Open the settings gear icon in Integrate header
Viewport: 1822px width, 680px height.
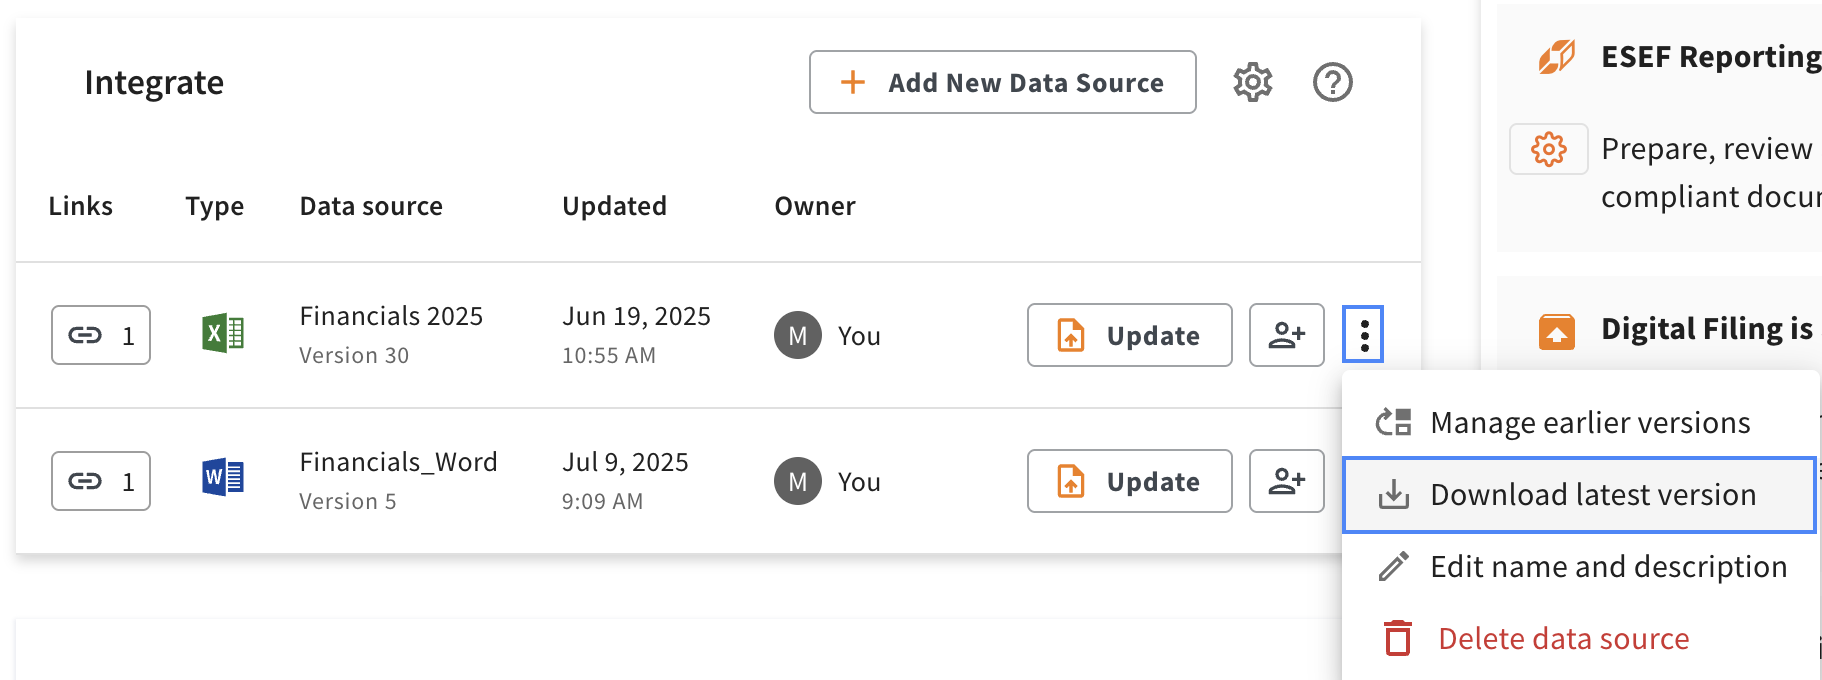point(1252,82)
